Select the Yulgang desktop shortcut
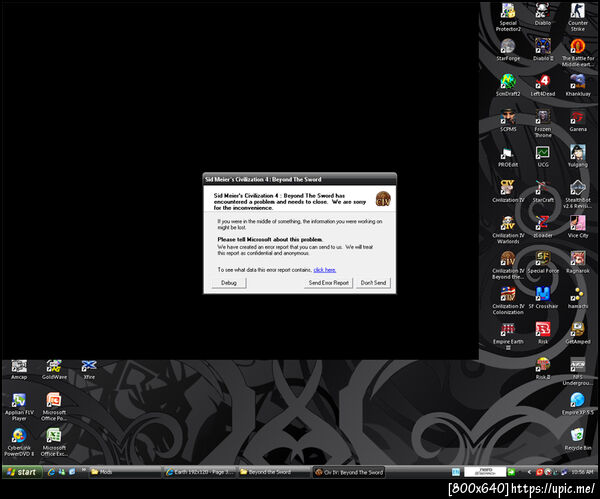 click(x=577, y=156)
